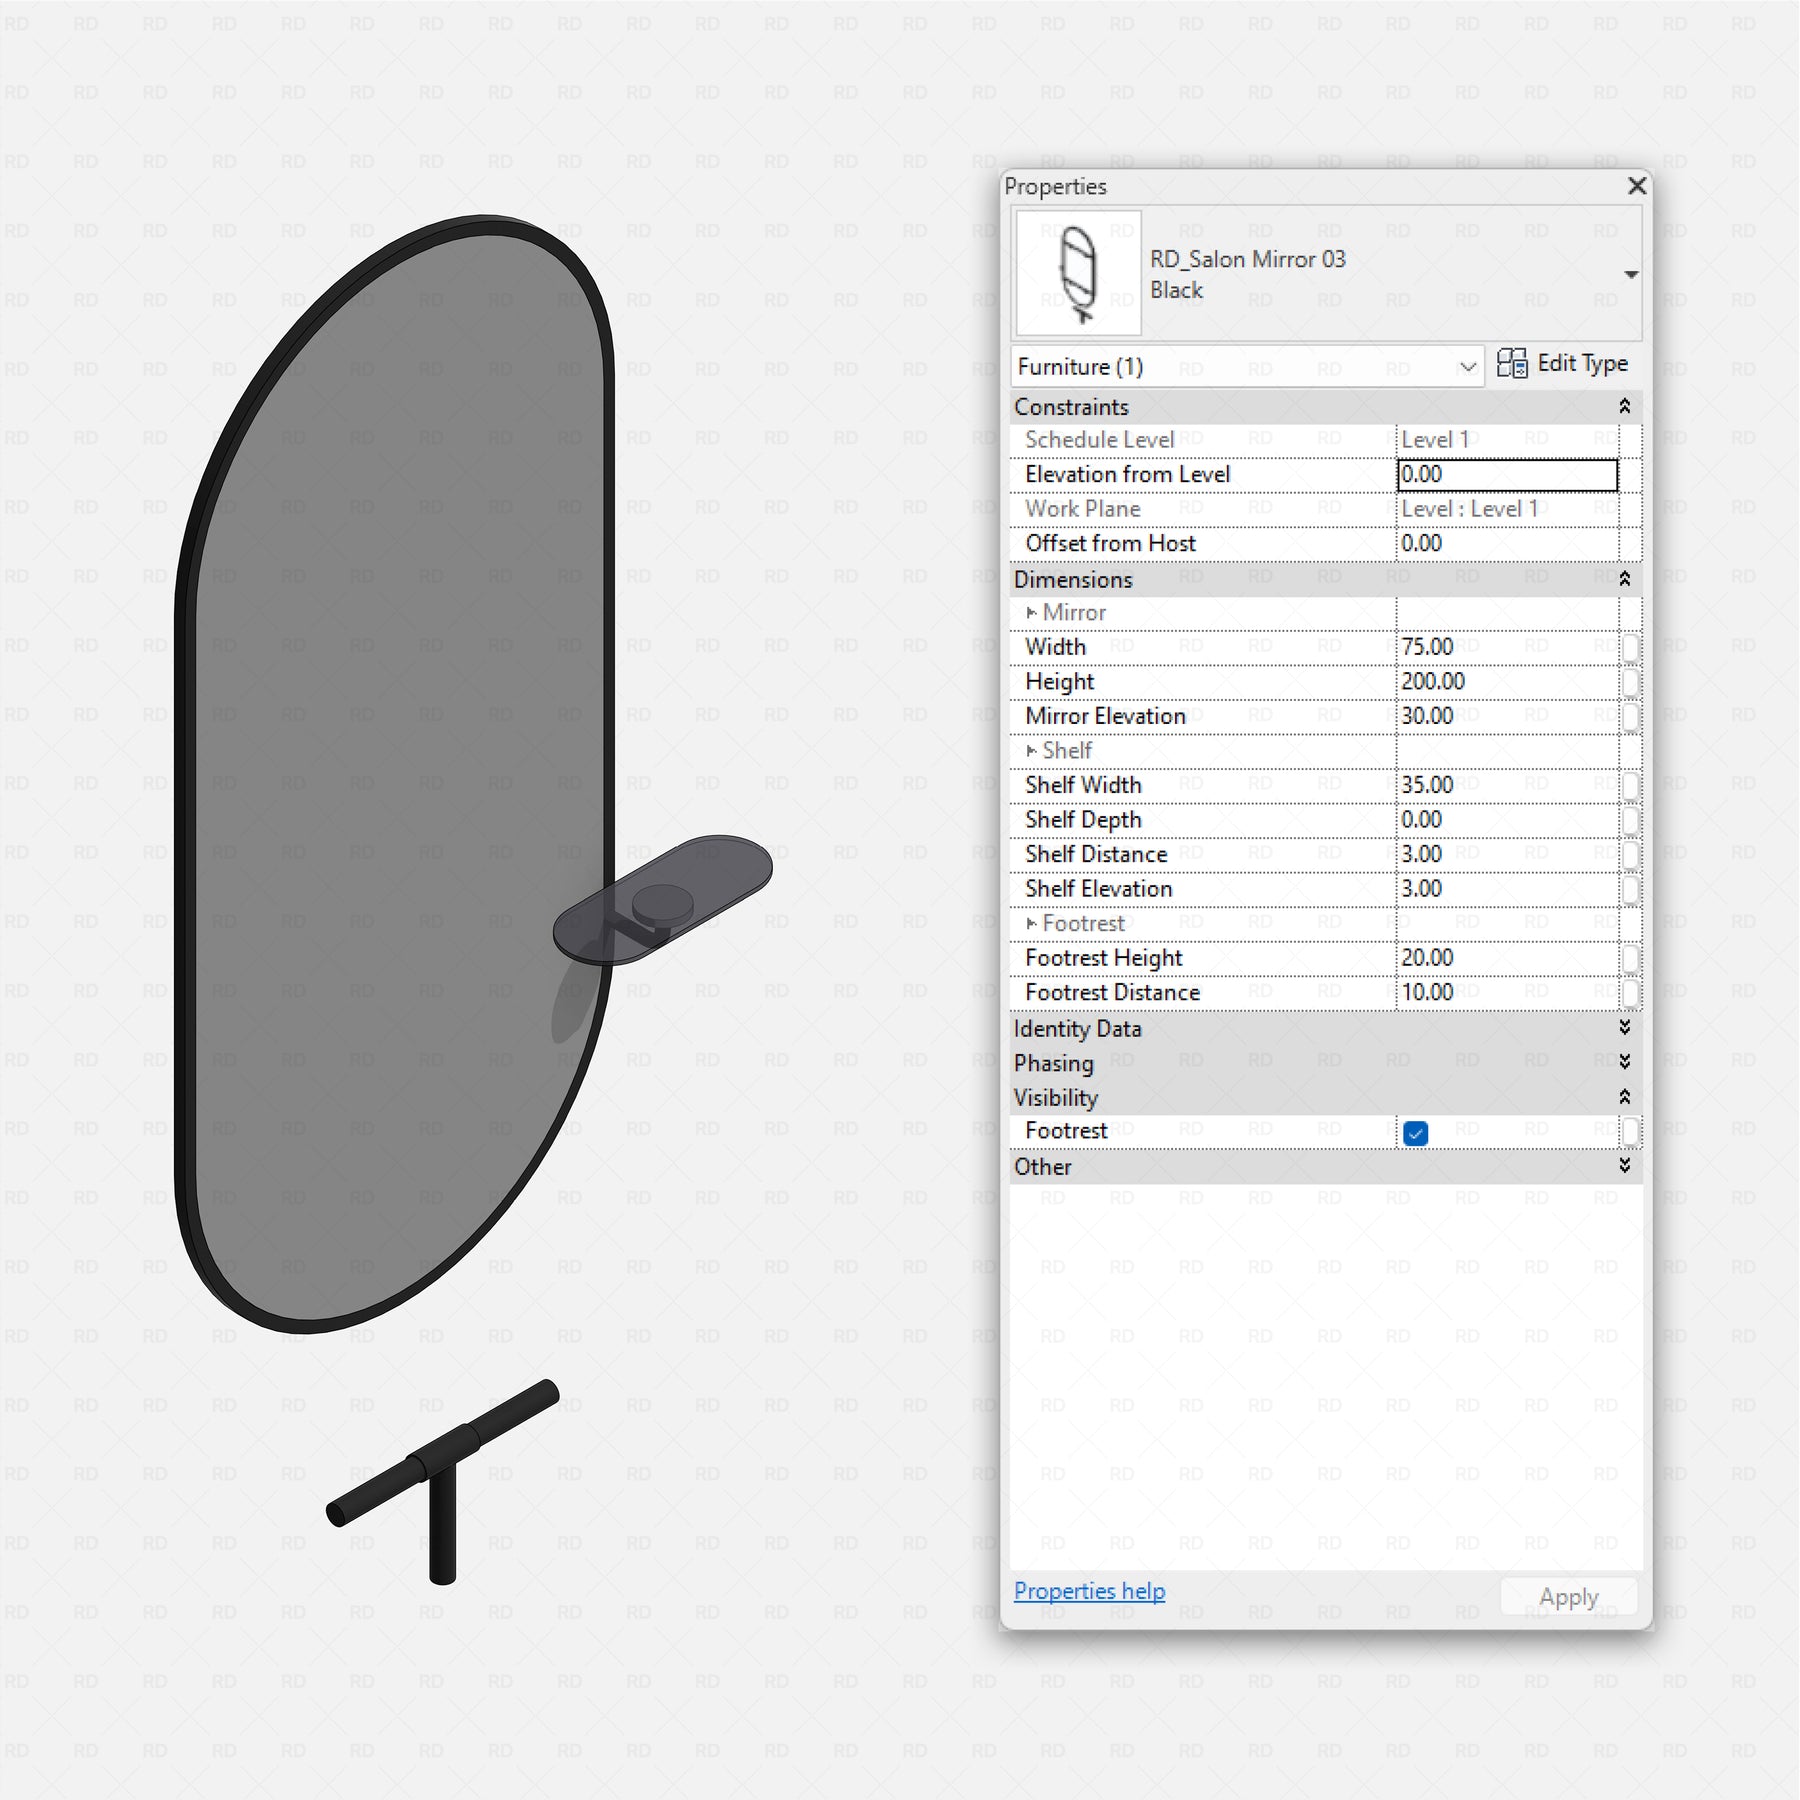This screenshot has width=1800, height=1800.
Task: Click the Width value field
Action: point(1506,647)
